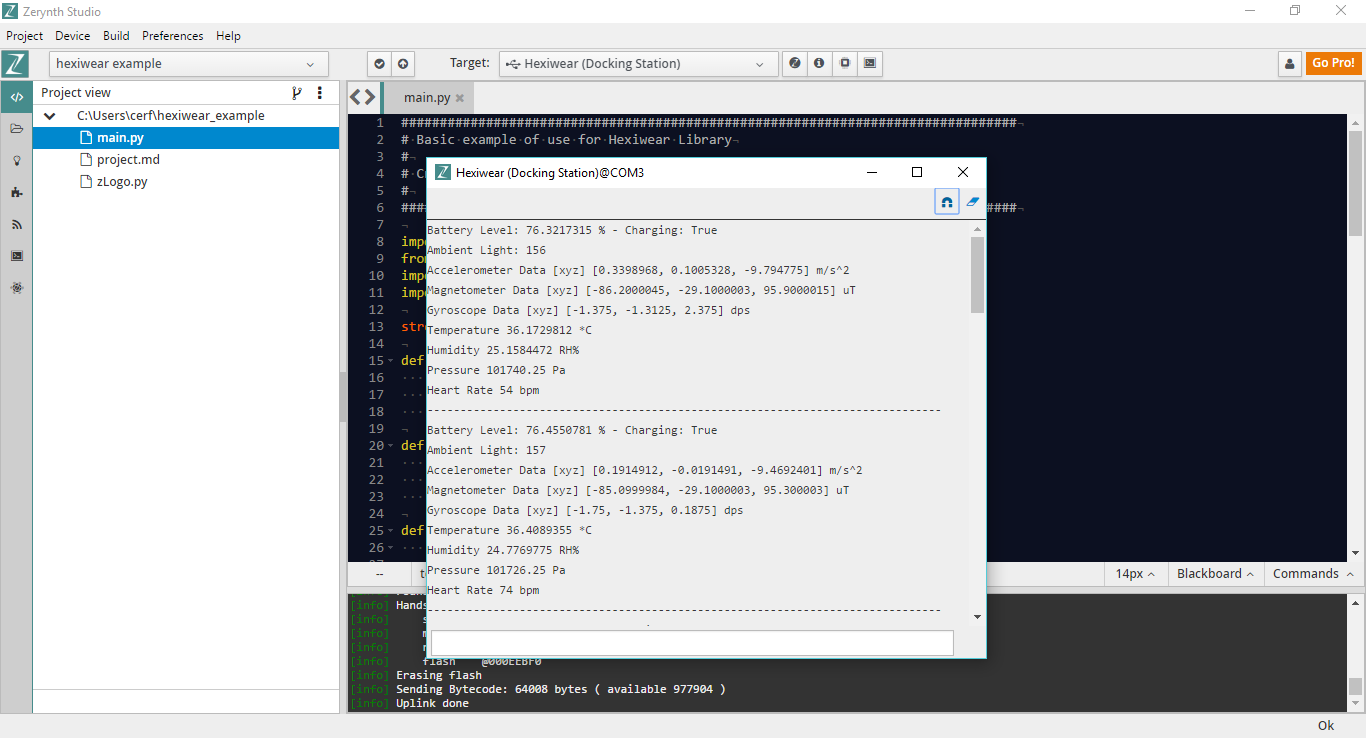This screenshot has height=738, width=1366.
Task: Click the Ok status in status bar
Action: point(1326,726)
